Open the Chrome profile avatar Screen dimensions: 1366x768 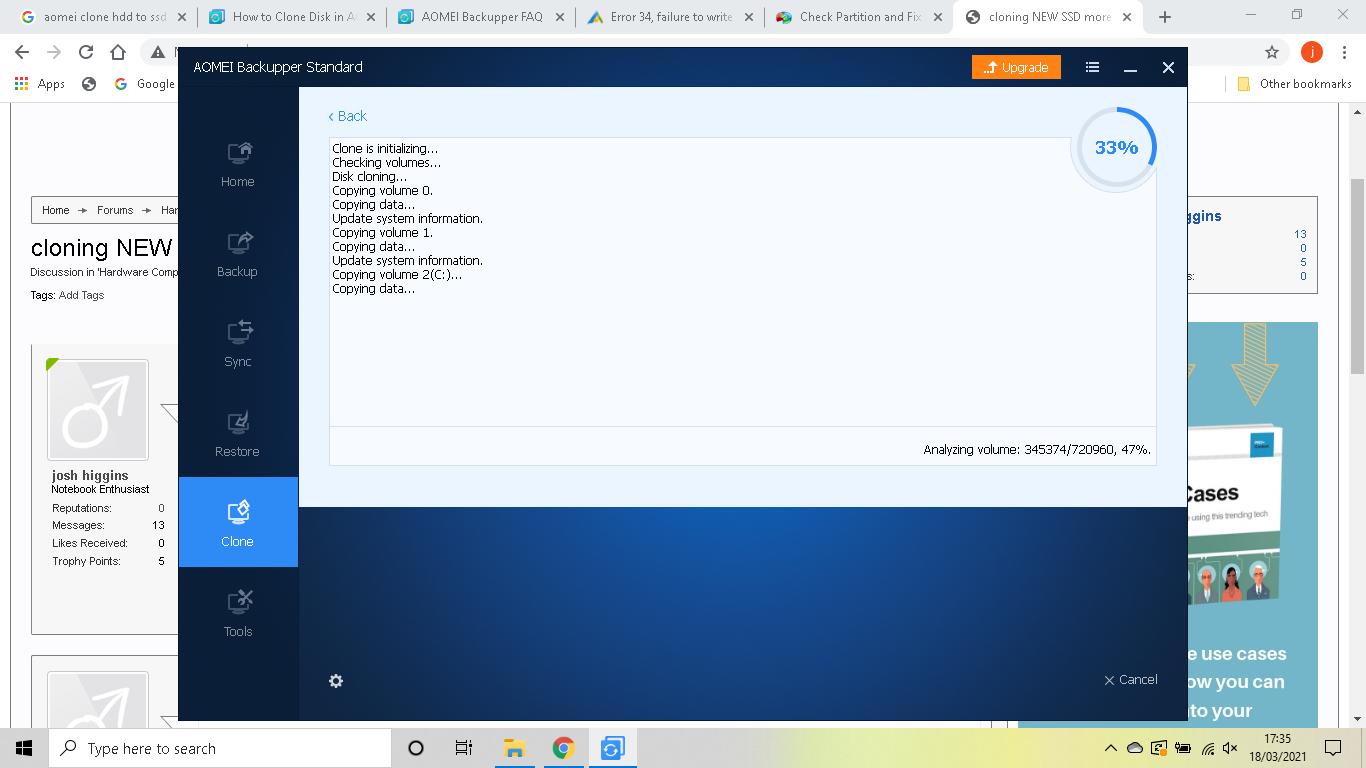pos(1312,52)
